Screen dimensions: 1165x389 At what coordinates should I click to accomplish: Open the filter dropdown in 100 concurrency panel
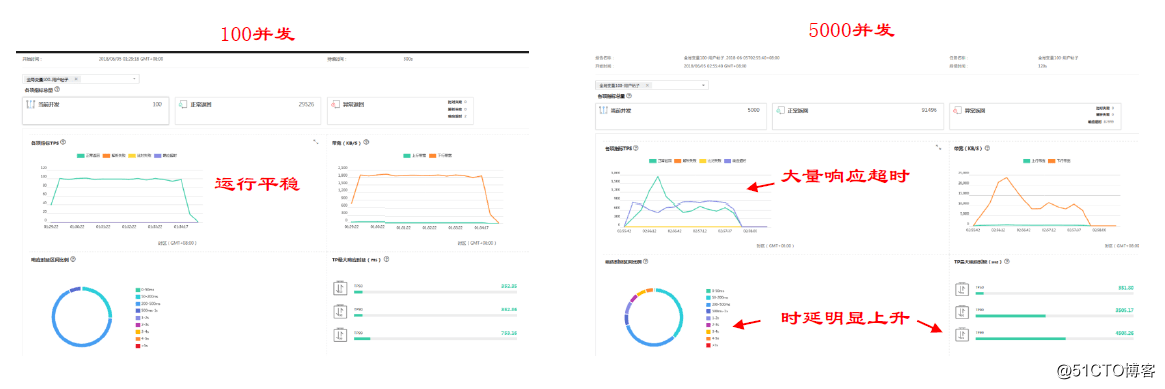[x=81, y=78]
